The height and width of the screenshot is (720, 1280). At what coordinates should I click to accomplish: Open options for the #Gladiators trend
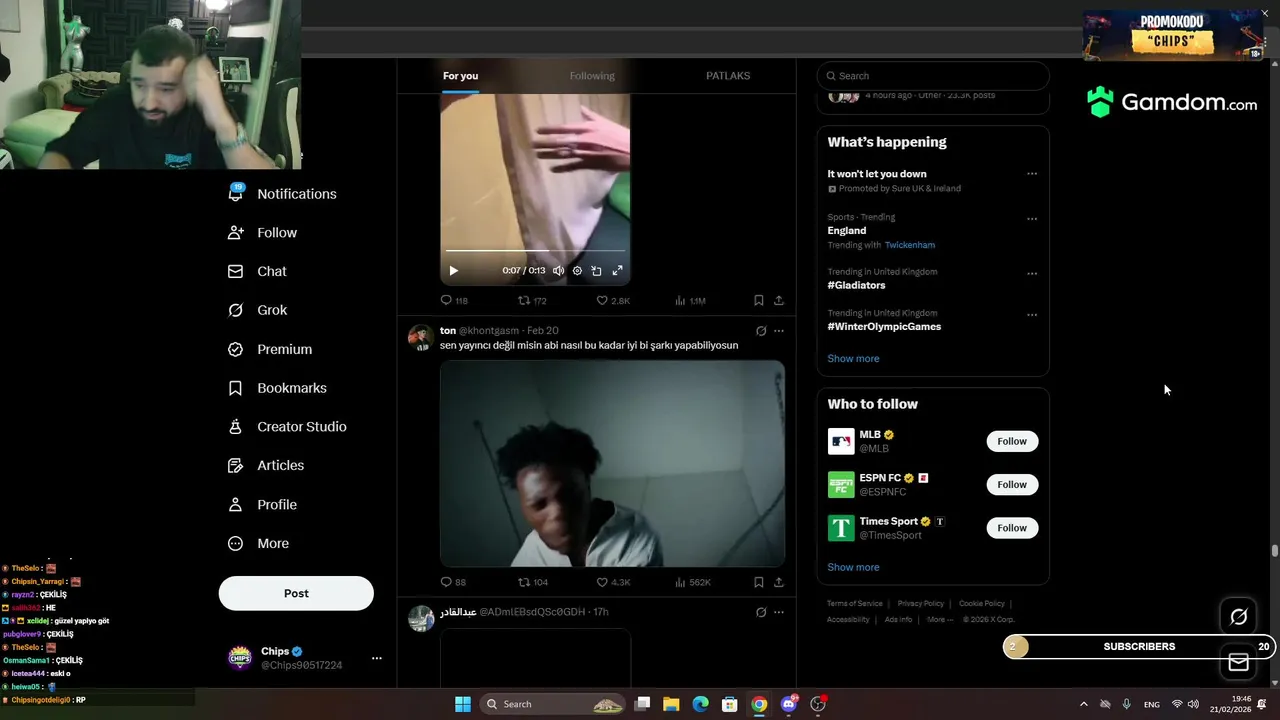[x=1032, y=274]
